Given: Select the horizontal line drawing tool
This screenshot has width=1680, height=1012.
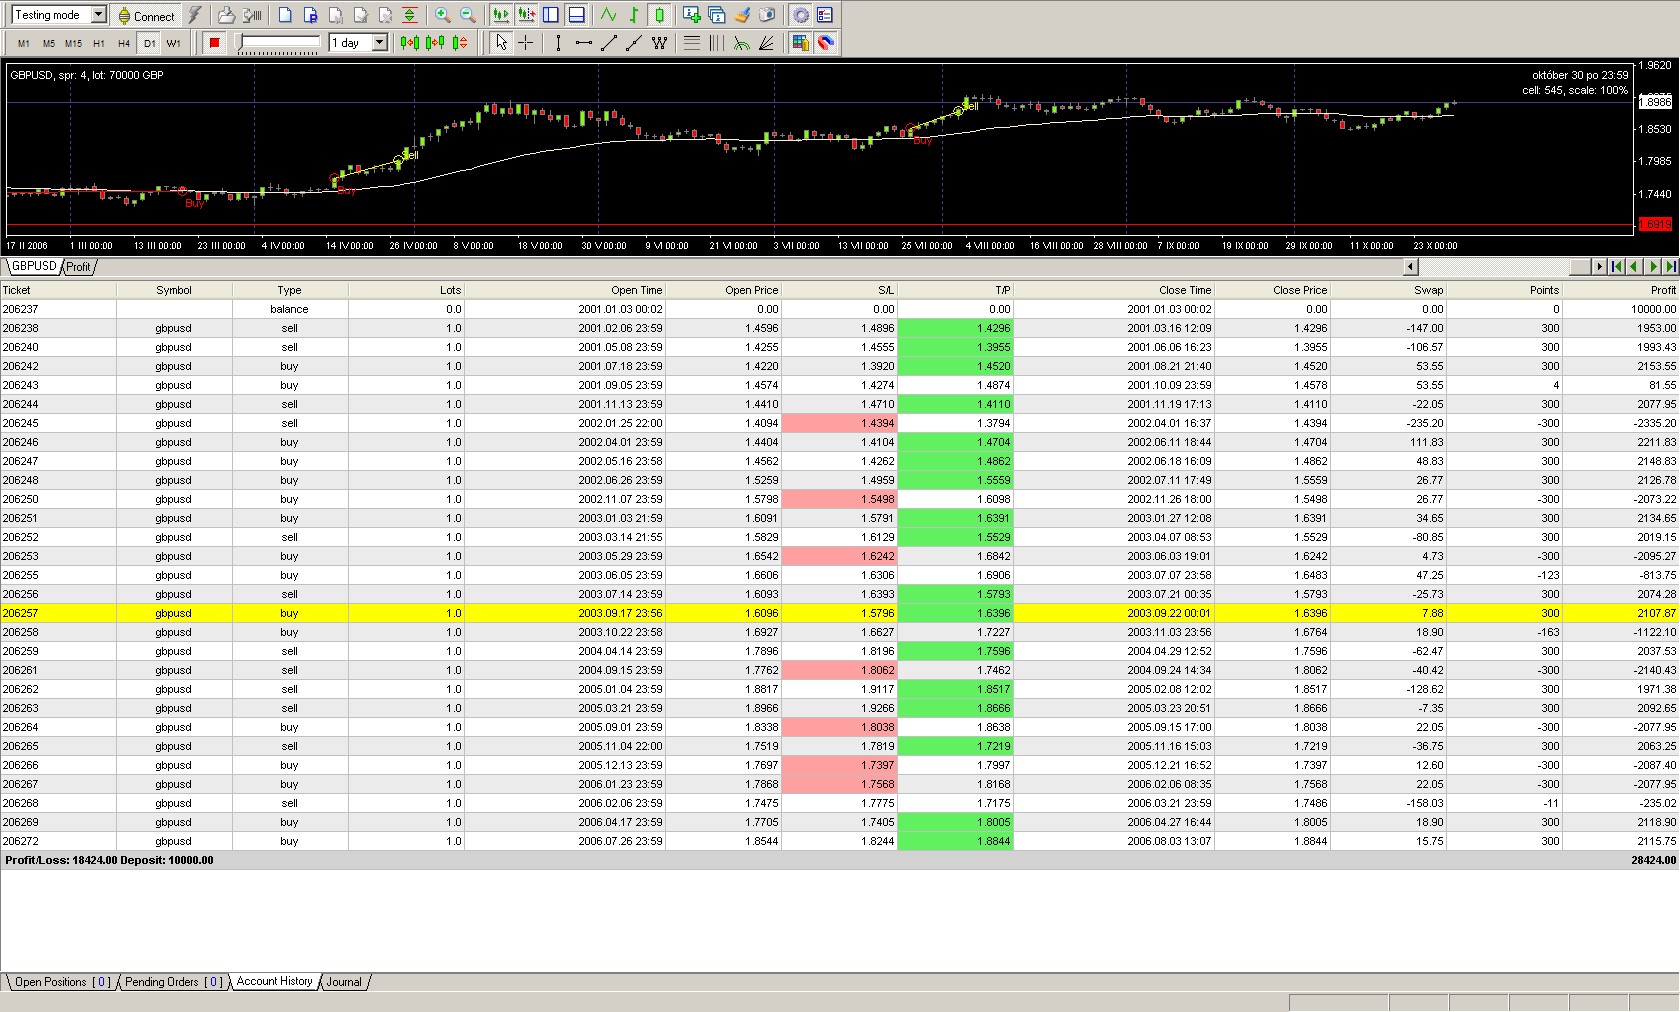Looking at the screenshot, I should pyautogui.click(x=583, y=43).
